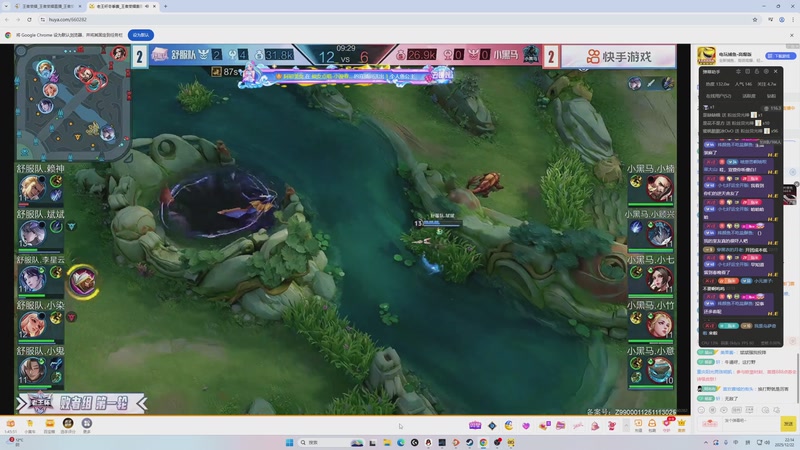Collapse the danmaku helper panel arrows

click(x=738, y=71)
